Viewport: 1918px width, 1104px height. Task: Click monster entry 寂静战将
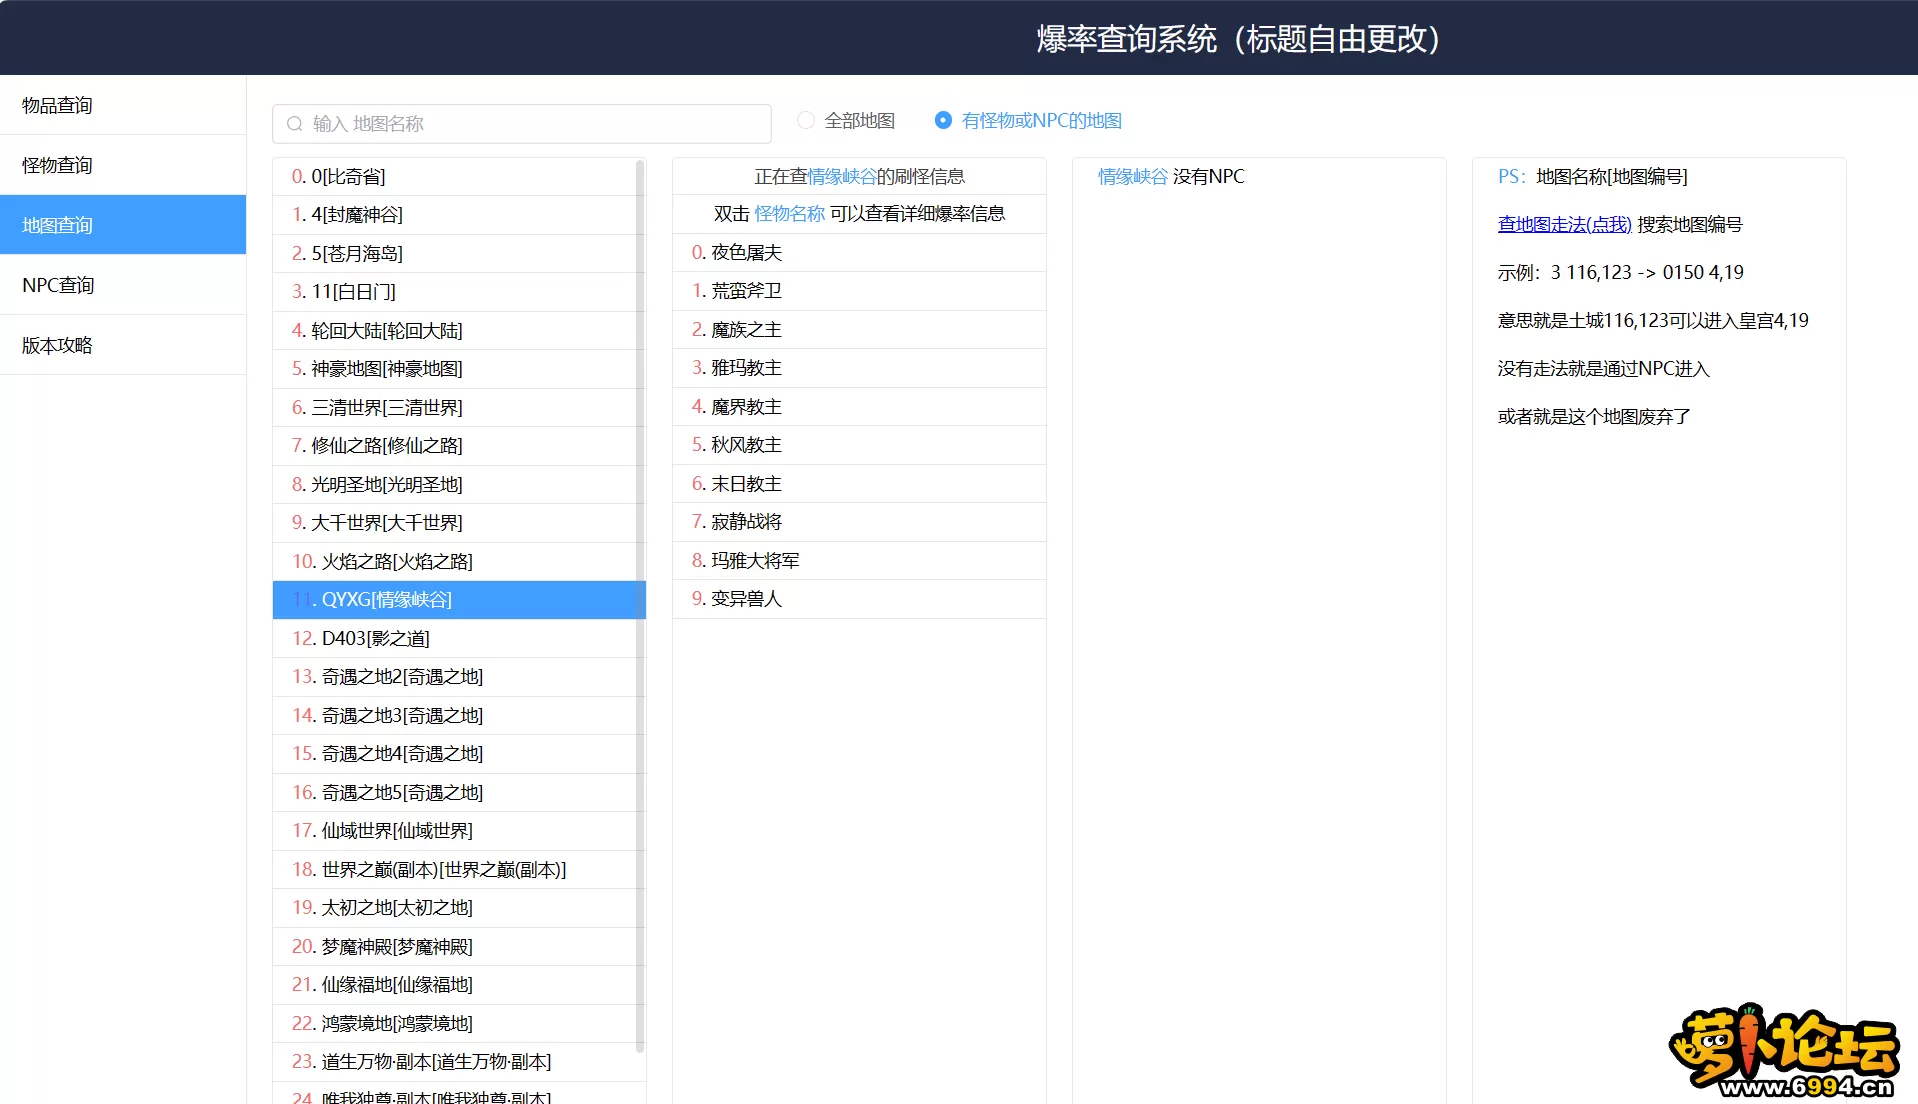859,522
